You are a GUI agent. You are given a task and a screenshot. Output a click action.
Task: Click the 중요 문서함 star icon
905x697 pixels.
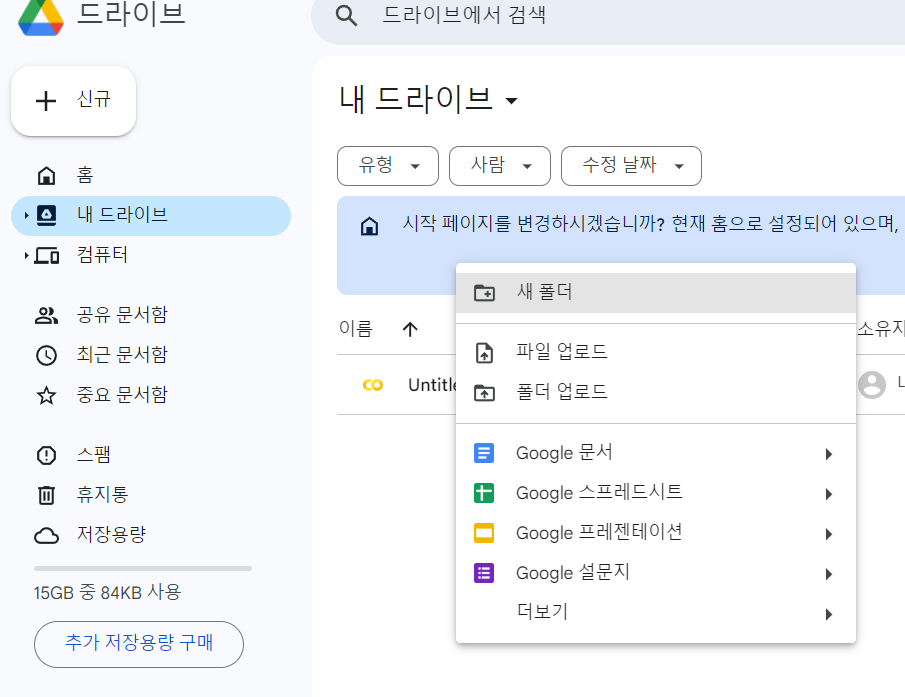point(46,395)
